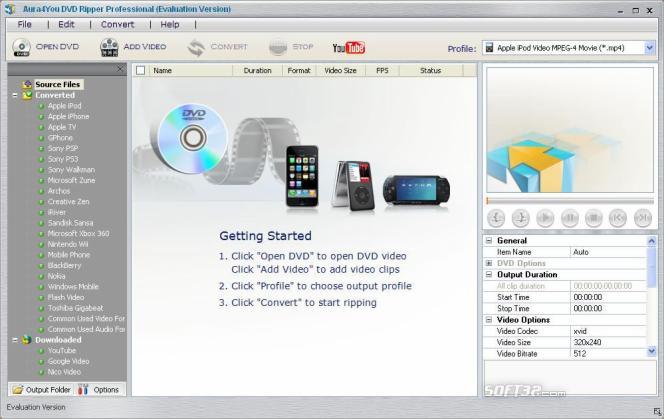Image resolution: width=664 pixels, height=419 pixels.
Task: Click the Options button label
Action: [106, 390]
